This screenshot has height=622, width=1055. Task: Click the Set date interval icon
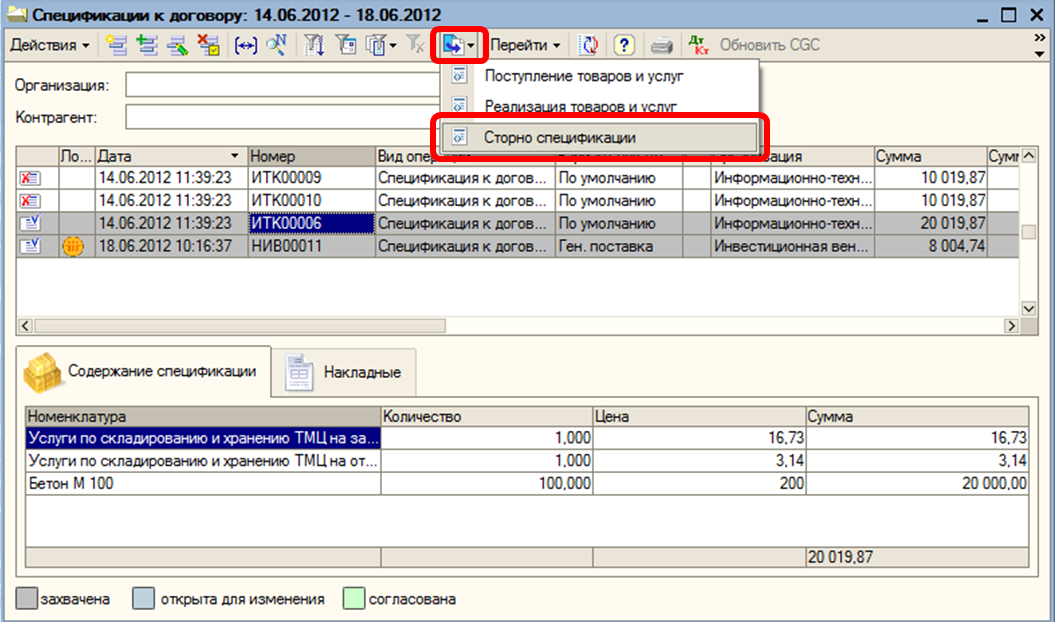246,46
